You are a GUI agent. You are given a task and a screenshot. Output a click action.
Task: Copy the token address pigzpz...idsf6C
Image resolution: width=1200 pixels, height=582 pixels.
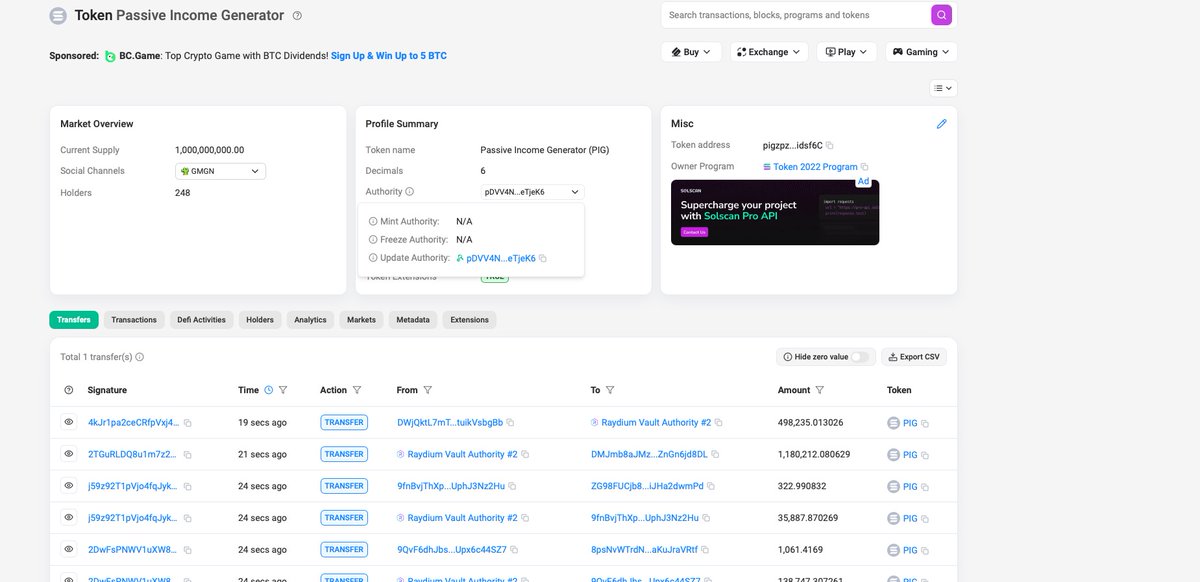tap(829, 146)
